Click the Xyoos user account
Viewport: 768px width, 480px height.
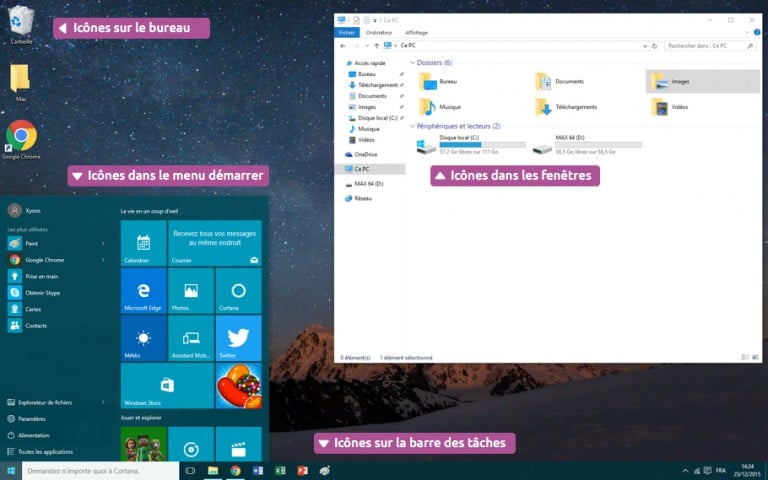tap(24, 211)
